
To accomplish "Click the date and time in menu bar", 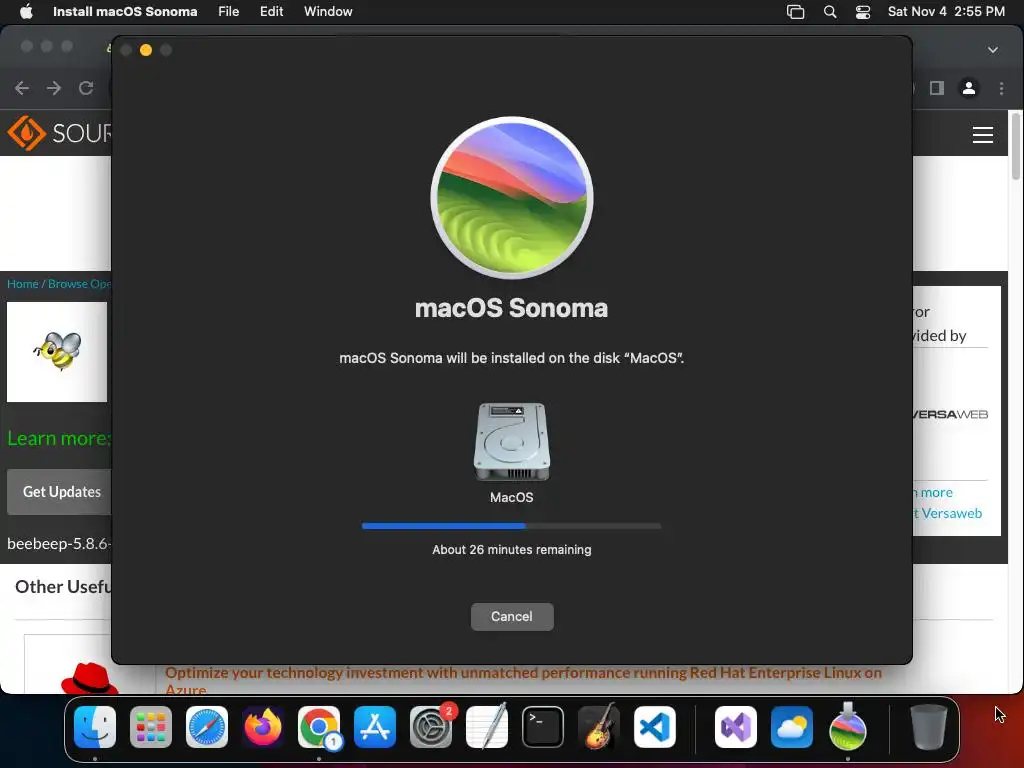I will (x=946, y=11).
